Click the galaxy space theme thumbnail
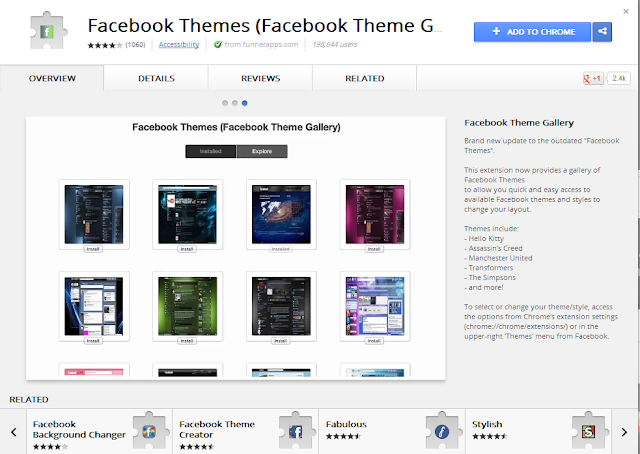640x454 pixels. pyautogui.click(x=281, y=214)
